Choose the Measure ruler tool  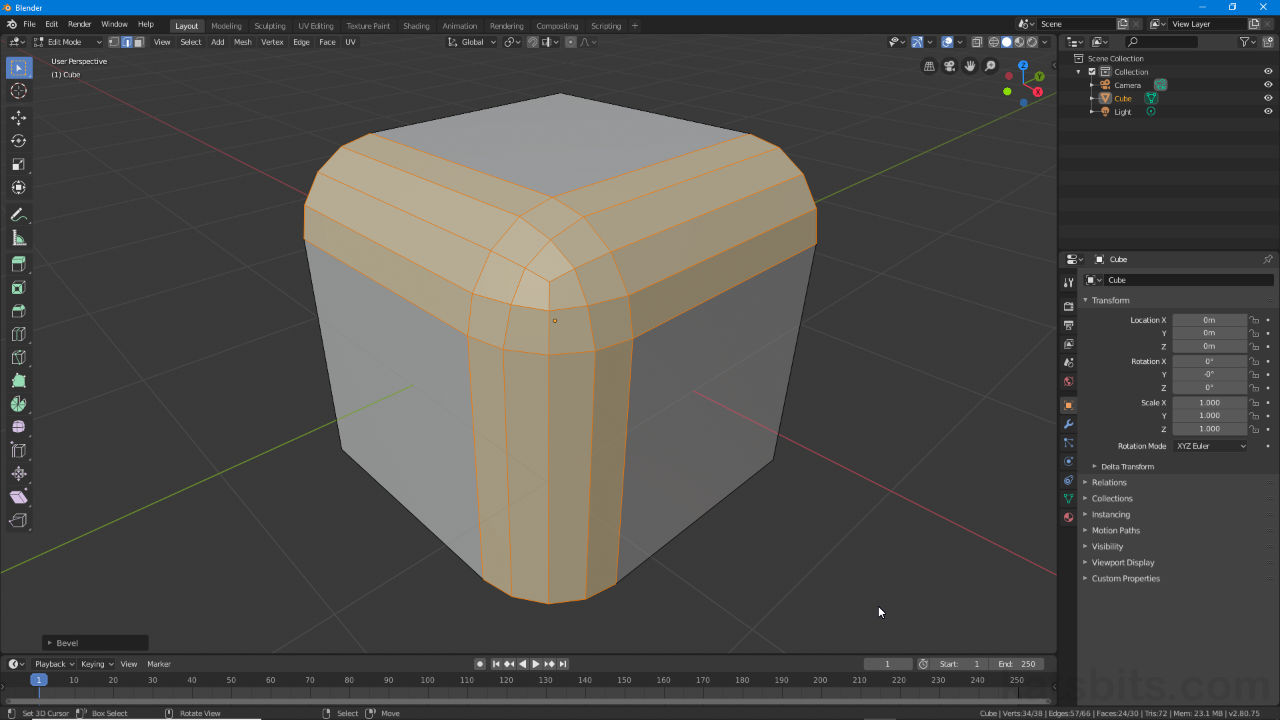pyautogui.click(x=19, y=238)
